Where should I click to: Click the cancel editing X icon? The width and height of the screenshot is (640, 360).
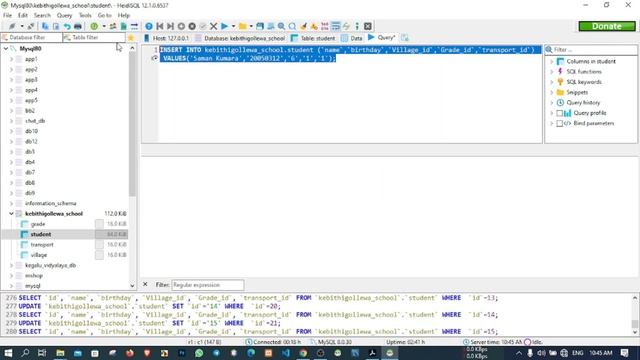coord(213,26)
